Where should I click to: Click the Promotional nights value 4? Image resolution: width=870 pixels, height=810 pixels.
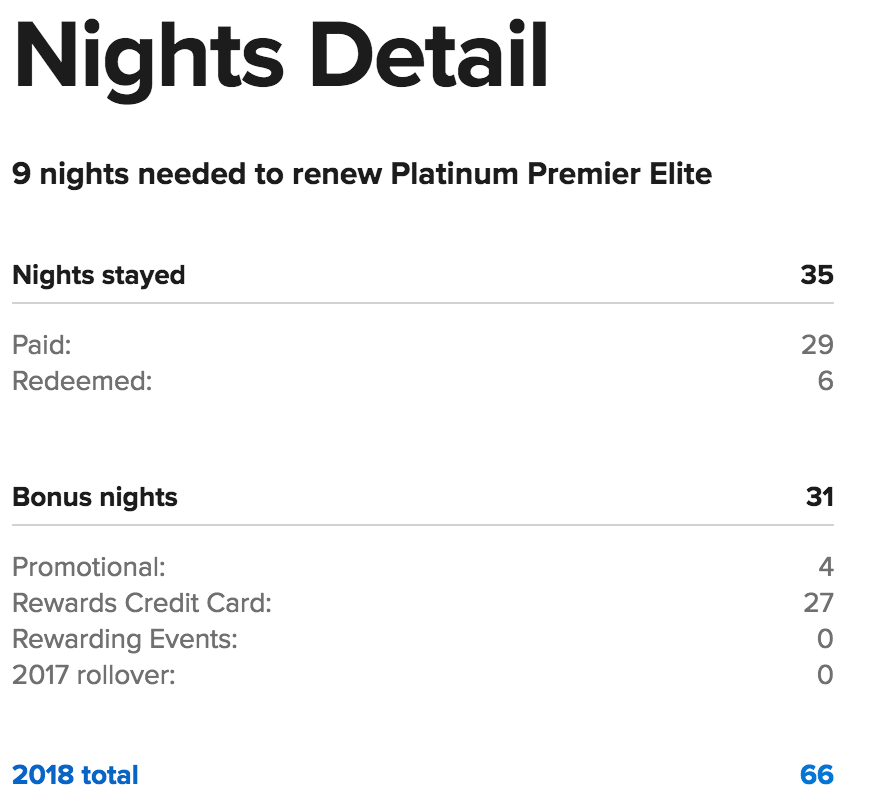pos(825,567)
